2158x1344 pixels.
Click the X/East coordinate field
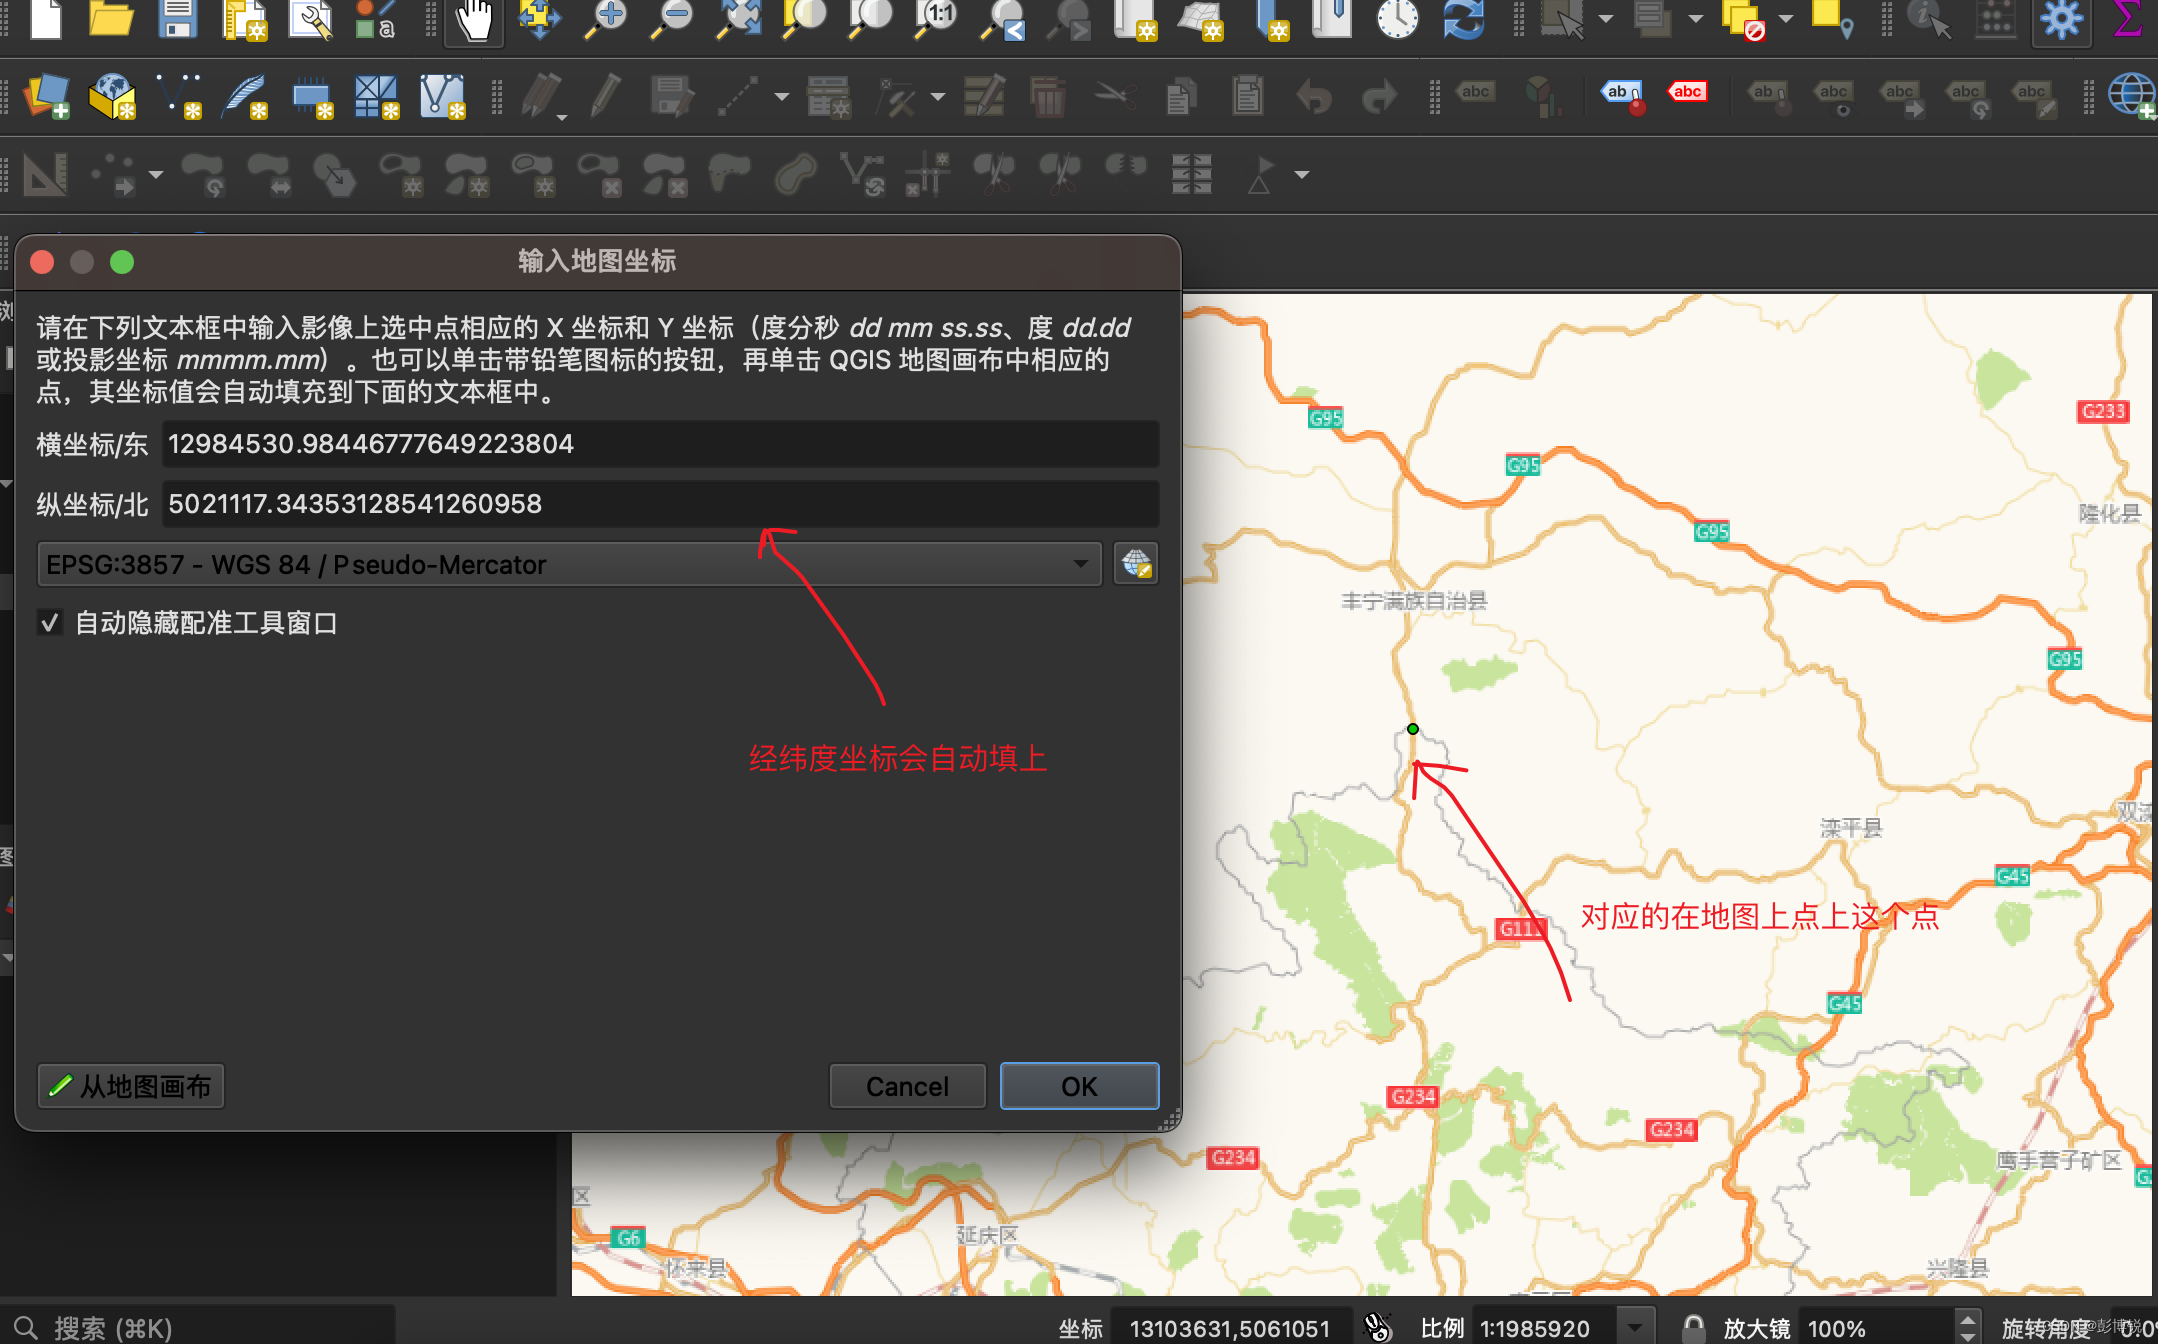(660, 444)
